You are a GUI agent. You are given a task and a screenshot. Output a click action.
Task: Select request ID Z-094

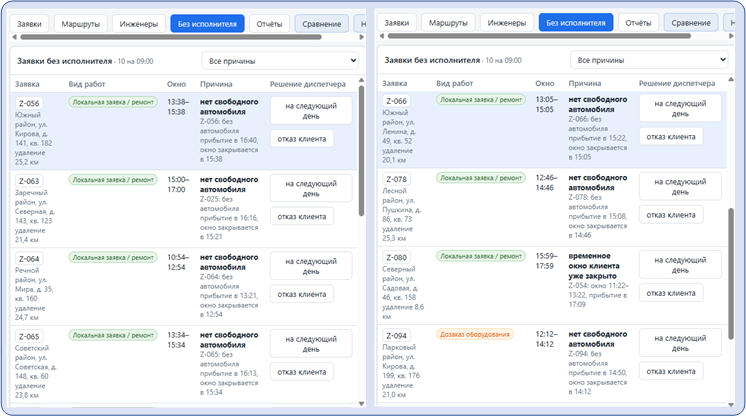(x=396, y=336)
